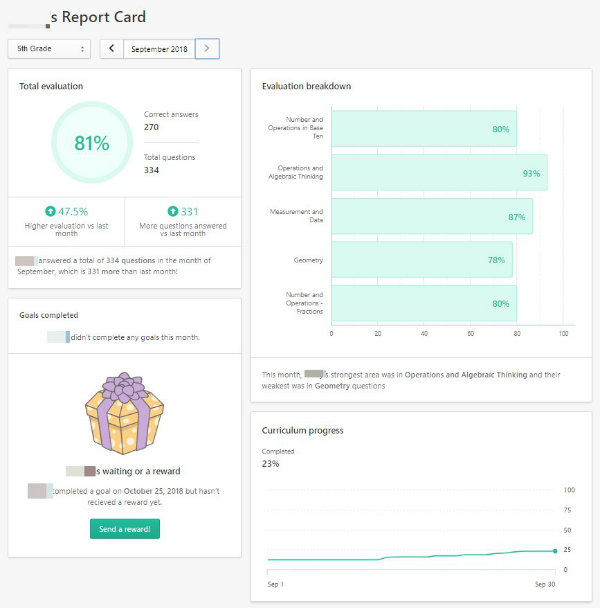600x608 pixels.
Task: Select the Measurement and Data 87% bar
Action: 432,216
